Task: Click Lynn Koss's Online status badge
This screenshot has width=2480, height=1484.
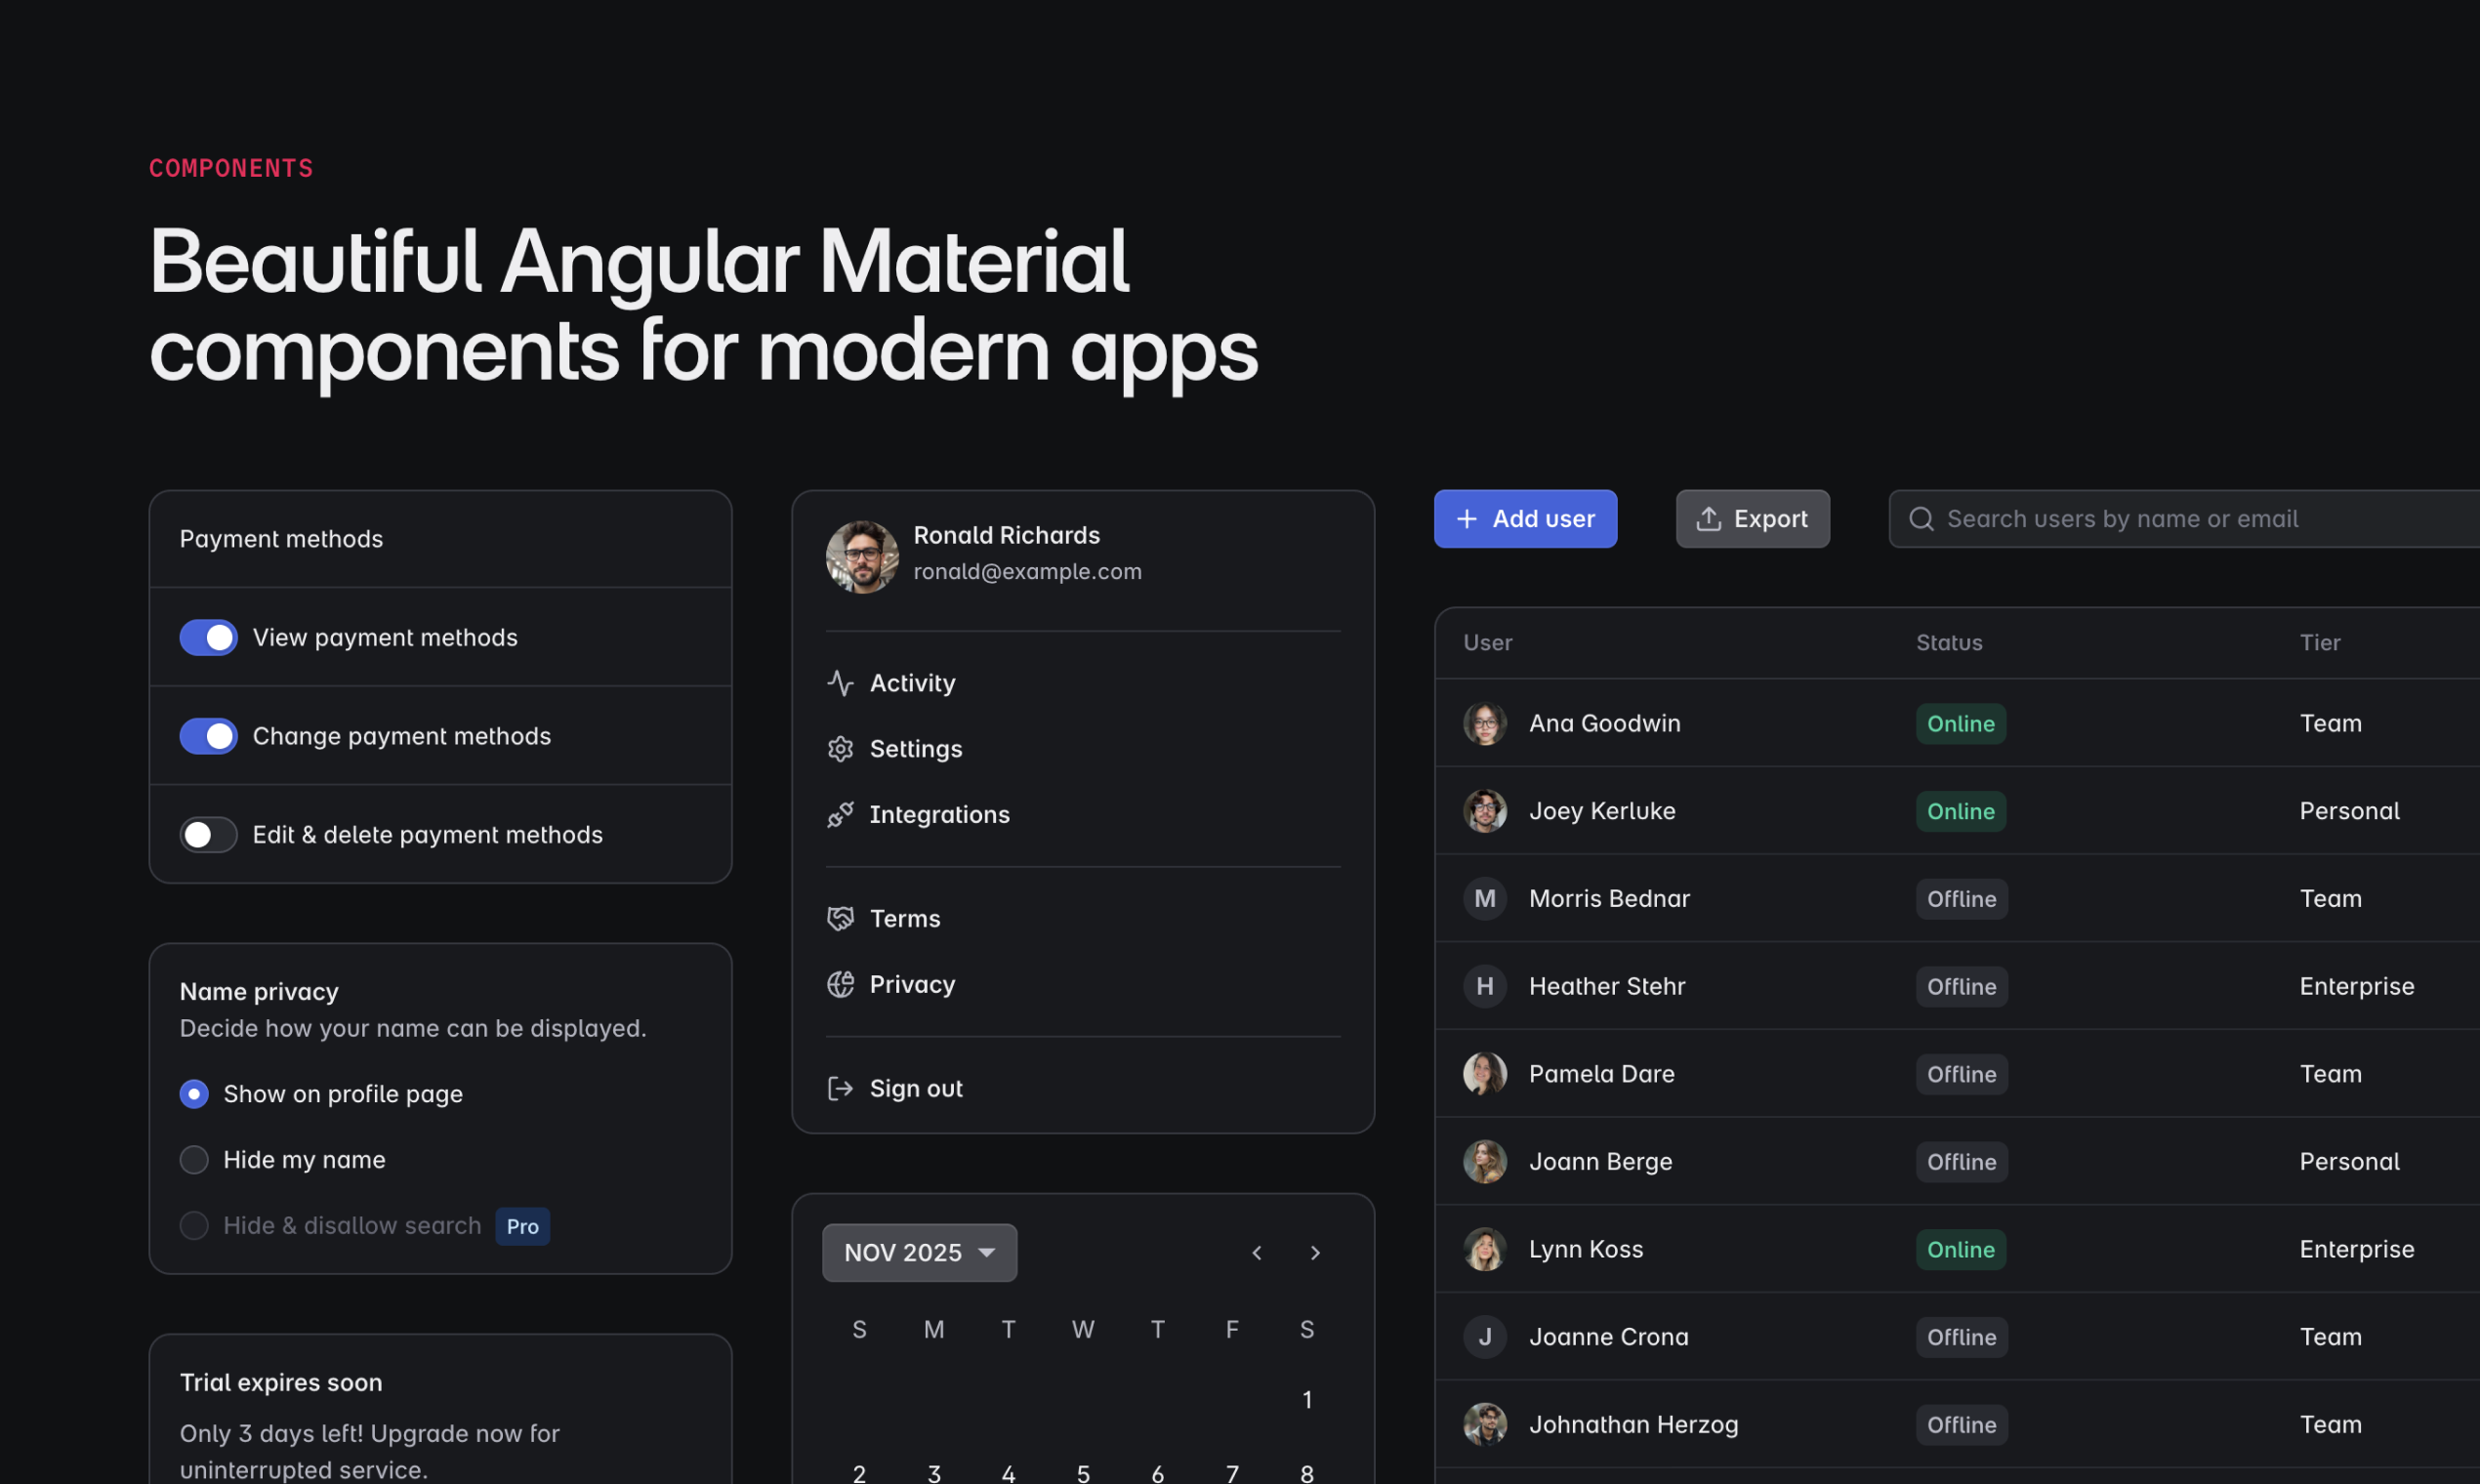Action: click(x=1960, y=1249)
